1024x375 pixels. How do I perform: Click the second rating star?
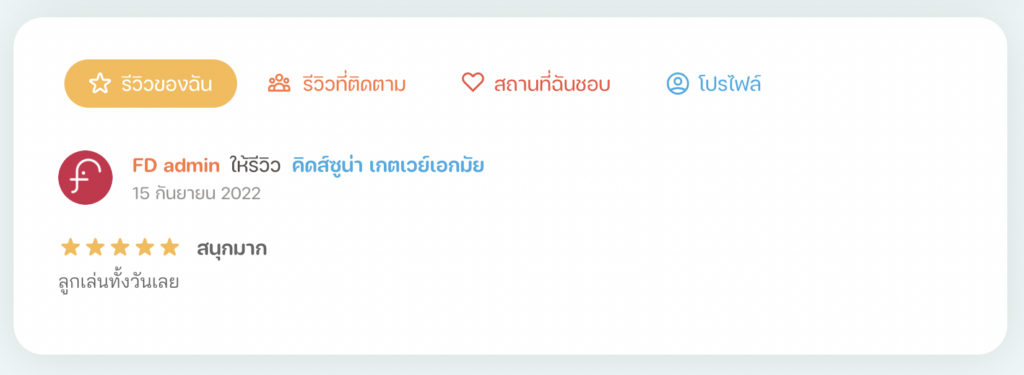point(95,247)
